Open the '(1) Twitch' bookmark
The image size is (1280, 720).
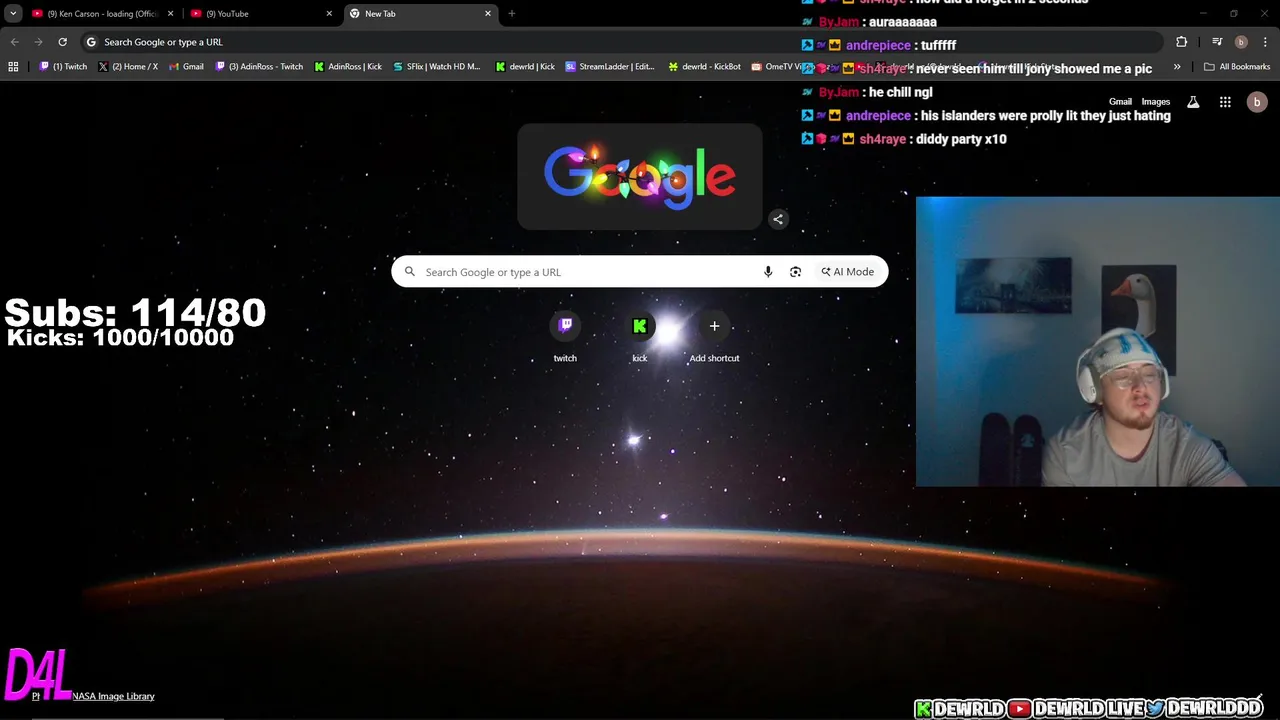(x=64, y=67)
